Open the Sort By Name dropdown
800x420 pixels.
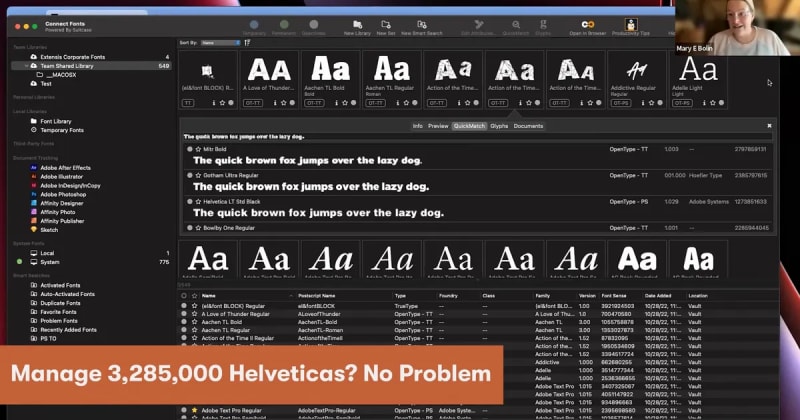(x=220, y=43)
